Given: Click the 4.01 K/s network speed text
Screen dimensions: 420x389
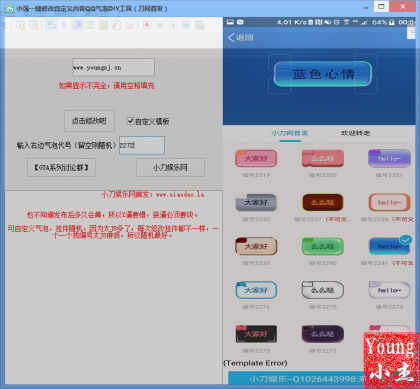Looking at the screenshot, I should 291,22.
